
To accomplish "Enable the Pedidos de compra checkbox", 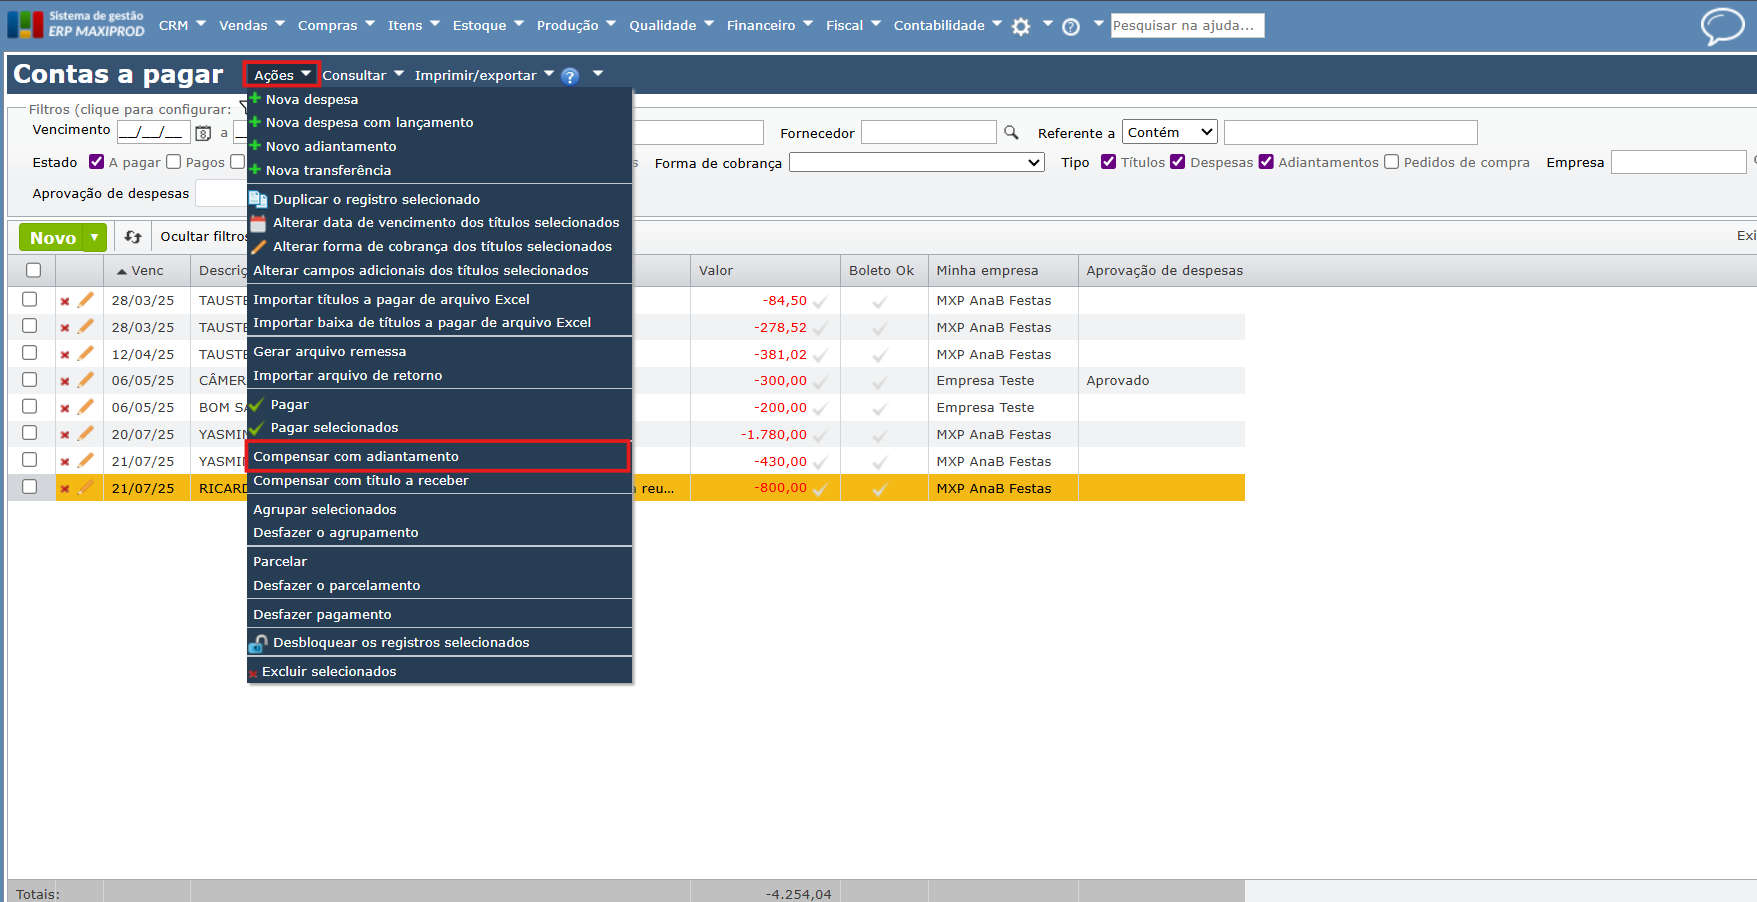I will tap(1392, 162).
